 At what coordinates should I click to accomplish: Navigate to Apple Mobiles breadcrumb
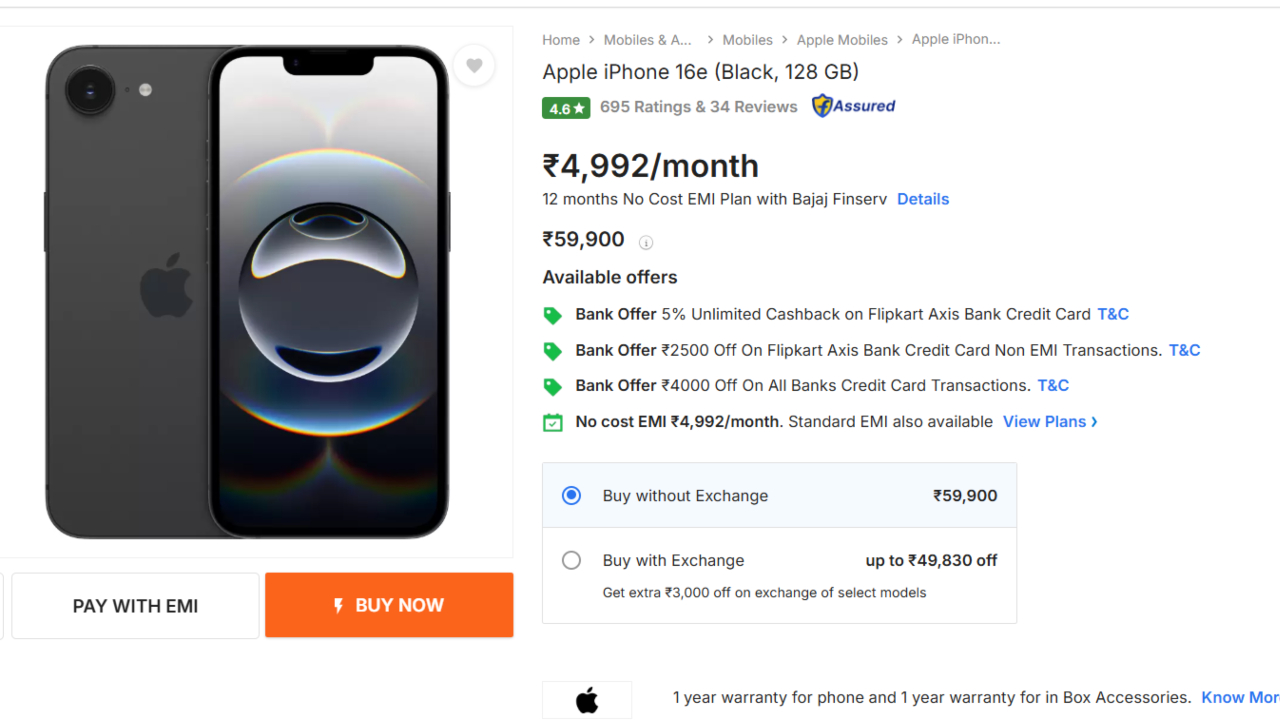pos(842,40)
